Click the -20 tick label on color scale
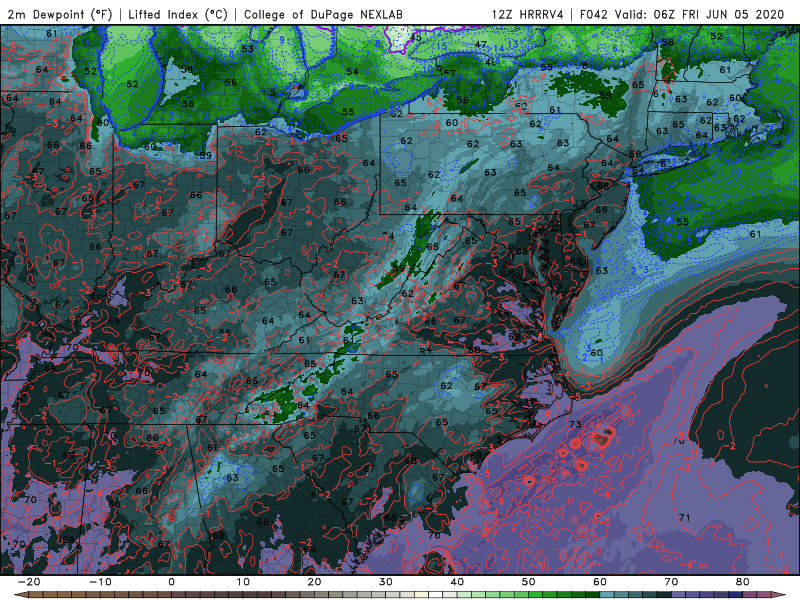This screenshot has width=800, height=600. [29, 582]
